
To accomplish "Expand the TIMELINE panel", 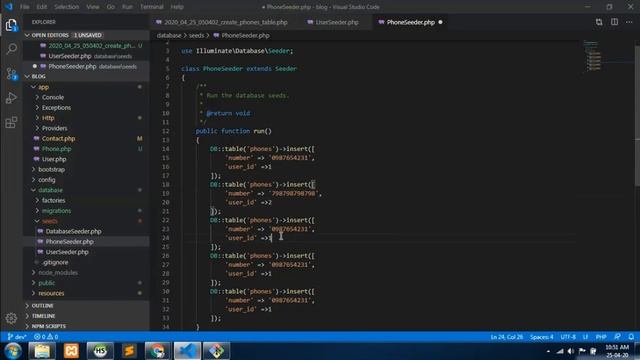I will click(x=86, y=316).
